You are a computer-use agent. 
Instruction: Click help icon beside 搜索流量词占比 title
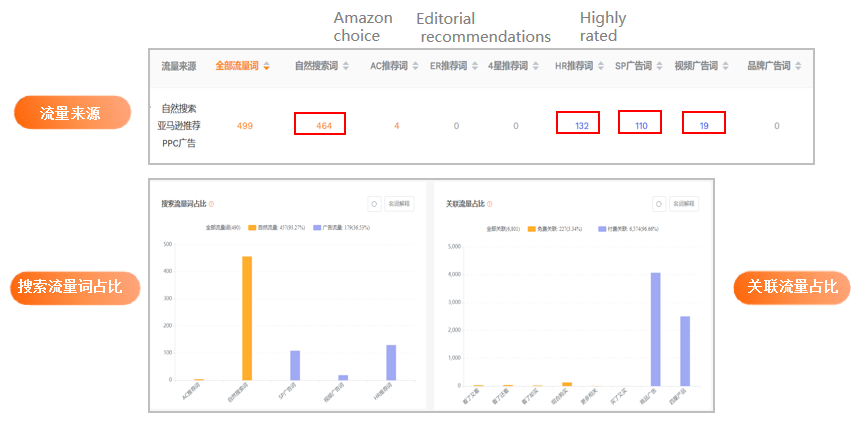tap(212, 204)
